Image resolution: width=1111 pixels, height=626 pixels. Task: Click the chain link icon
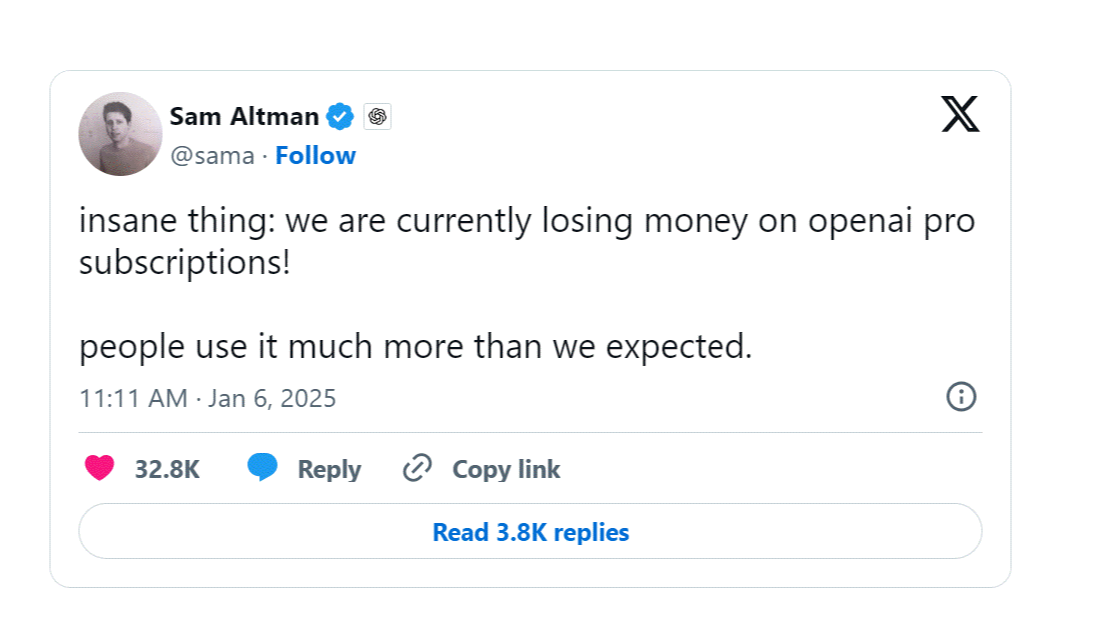click(x=416, y=468)
